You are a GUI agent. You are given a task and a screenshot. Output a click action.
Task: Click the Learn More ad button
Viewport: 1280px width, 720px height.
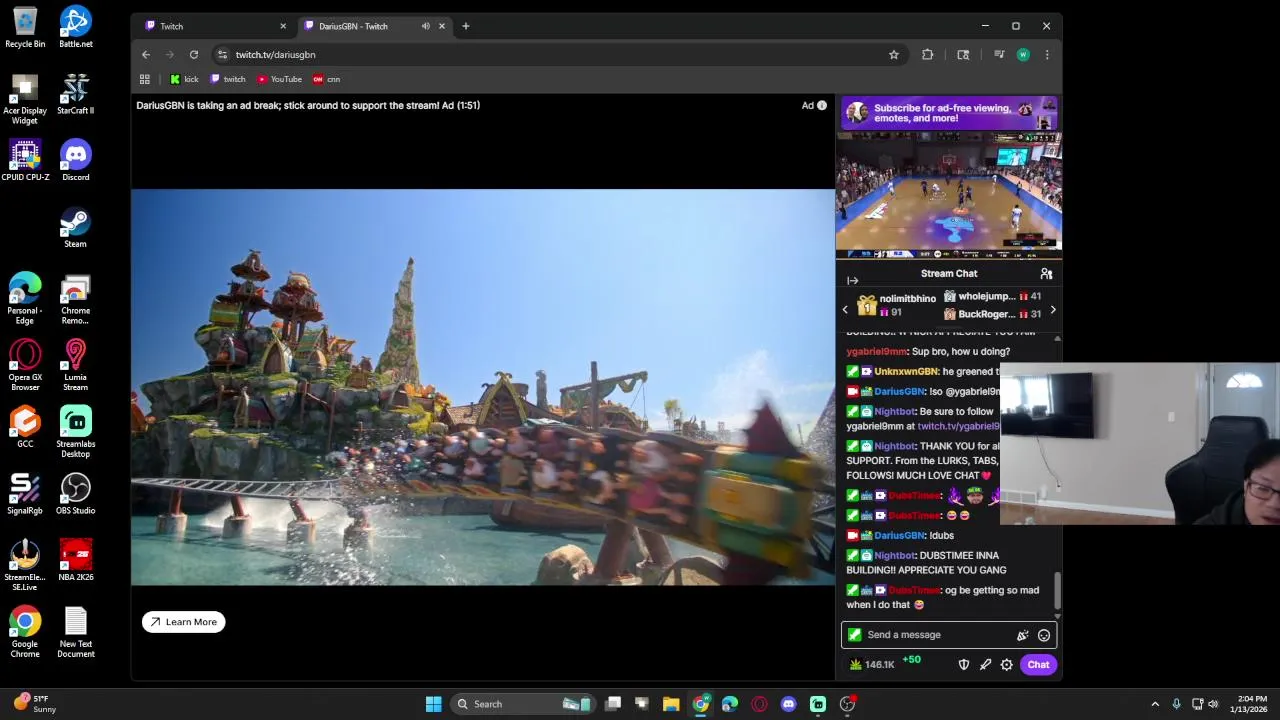pos(184,622)
